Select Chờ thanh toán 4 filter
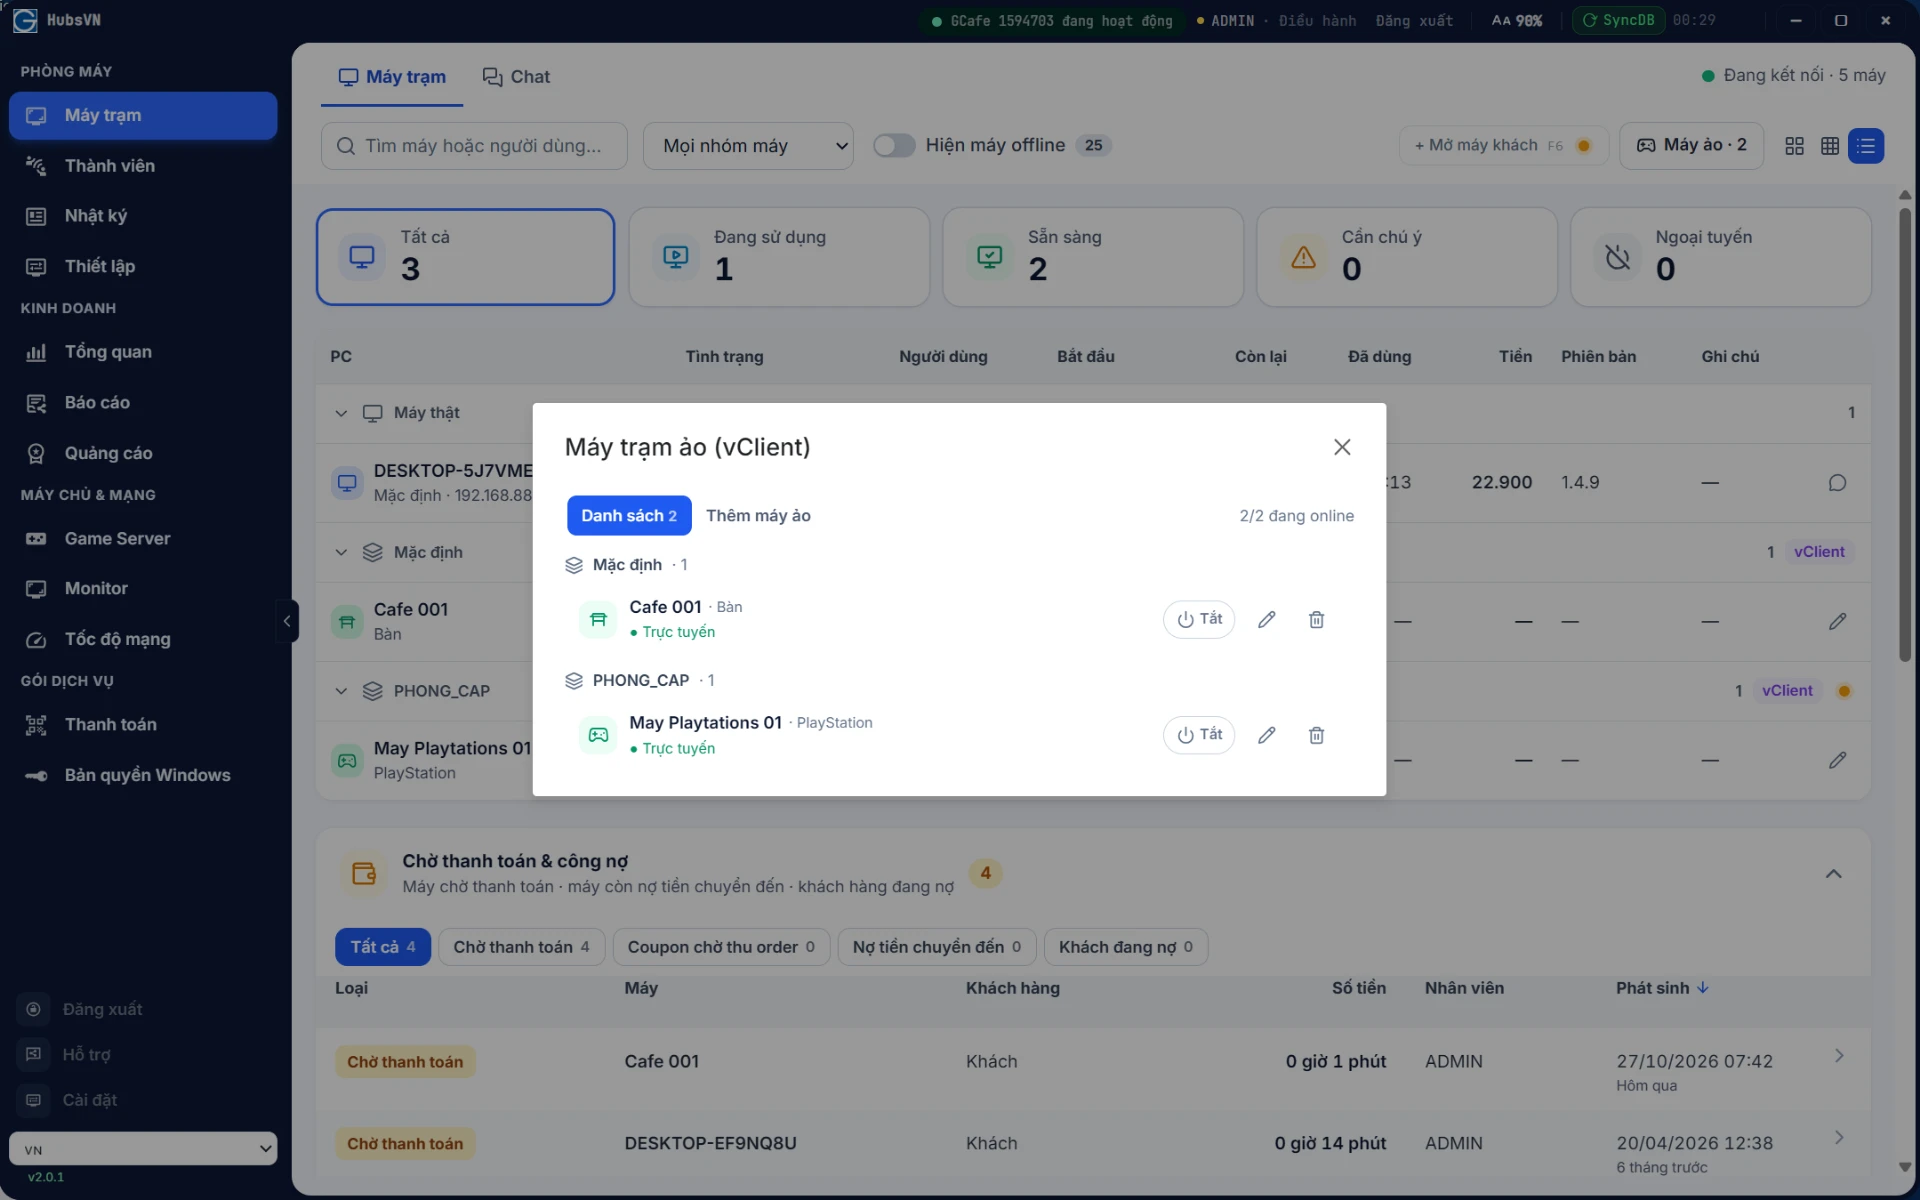1920x1200 pixels. [521, 947]
